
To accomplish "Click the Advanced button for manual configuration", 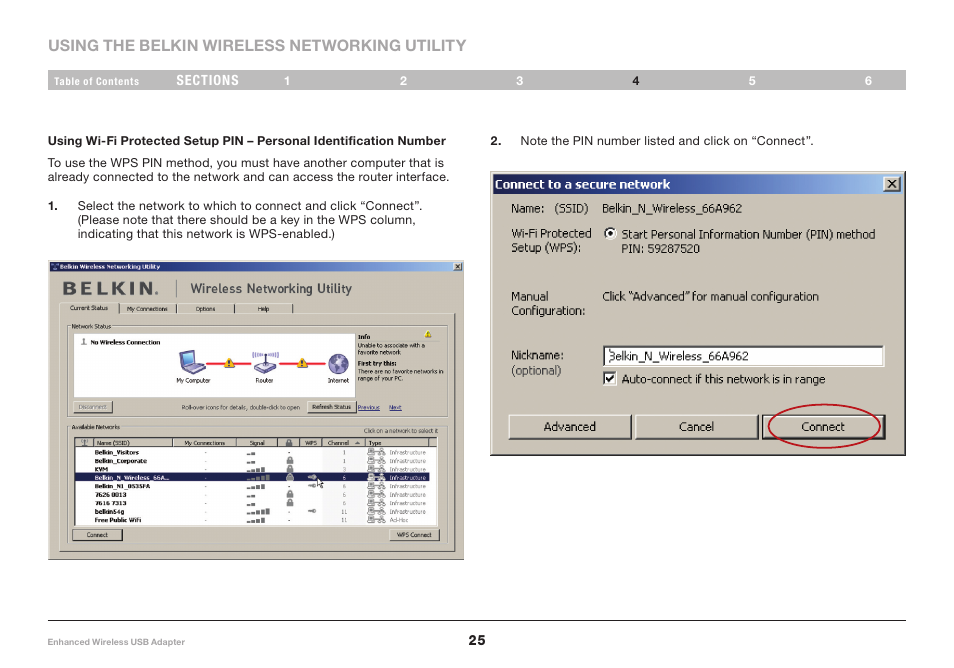I will (x=569, y=426).
